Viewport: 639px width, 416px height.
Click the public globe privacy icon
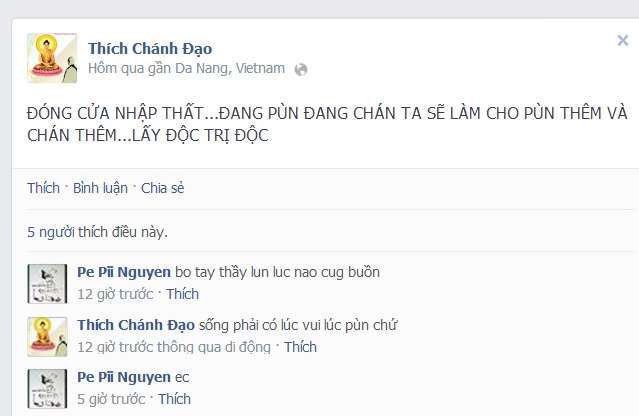tap(301, 70)
